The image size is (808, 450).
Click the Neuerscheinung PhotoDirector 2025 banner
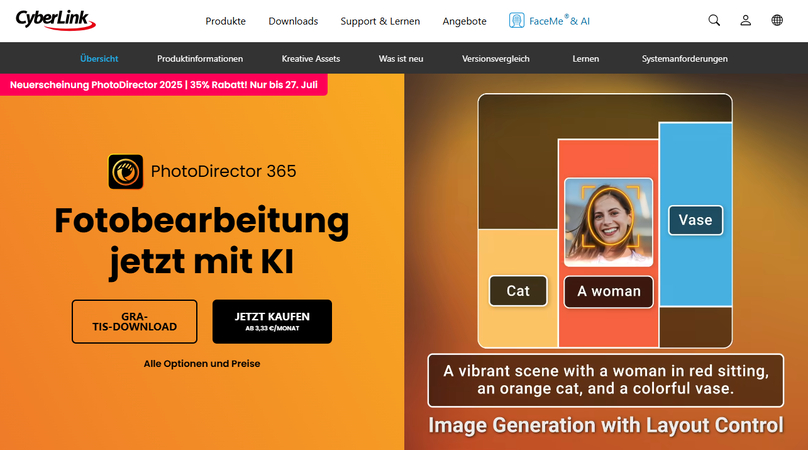click(164, 85)
